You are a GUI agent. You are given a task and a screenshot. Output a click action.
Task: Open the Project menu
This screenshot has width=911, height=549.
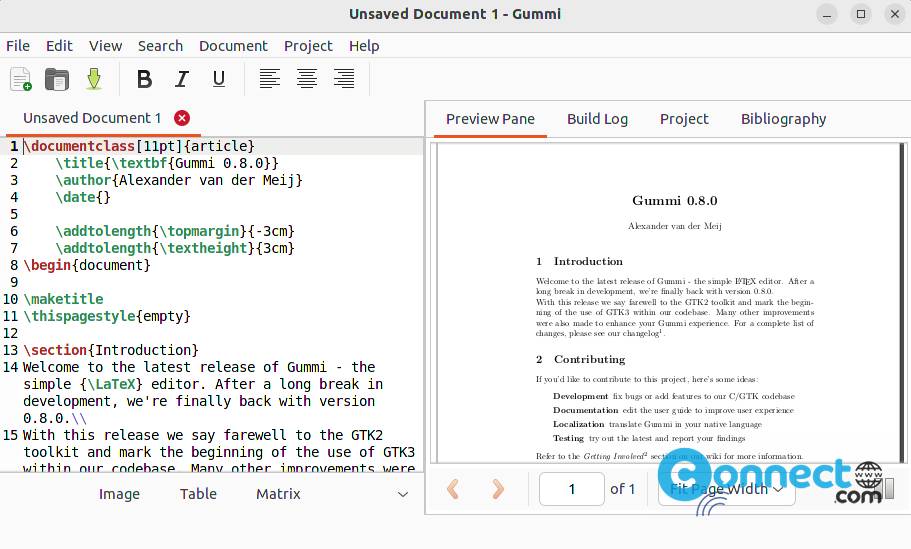(308, 46)
